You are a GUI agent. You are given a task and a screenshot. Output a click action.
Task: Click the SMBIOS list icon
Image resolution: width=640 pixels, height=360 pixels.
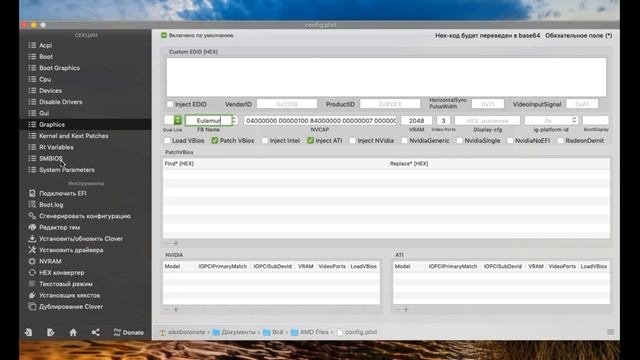32,158
